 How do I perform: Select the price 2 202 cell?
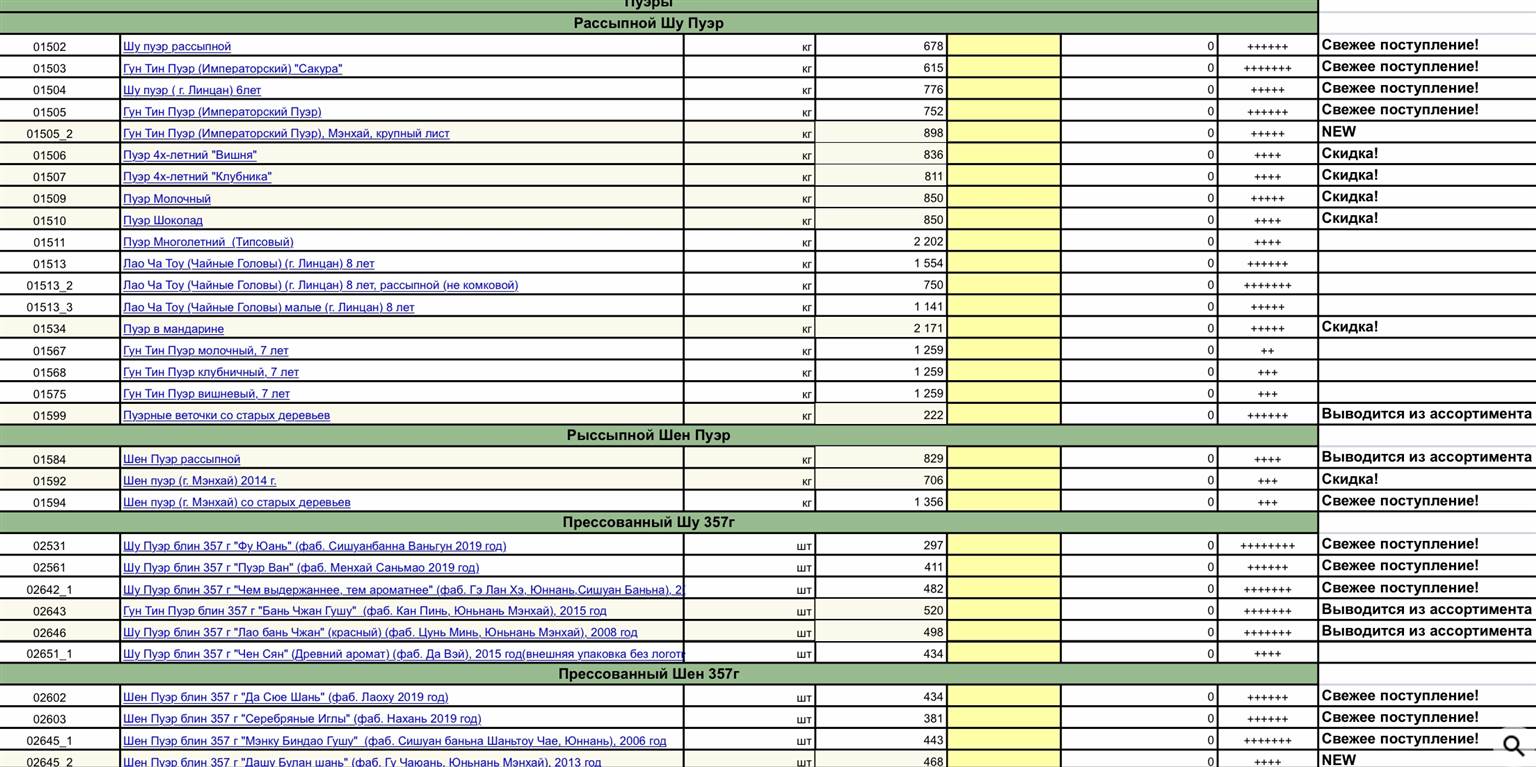pos(881,242)
